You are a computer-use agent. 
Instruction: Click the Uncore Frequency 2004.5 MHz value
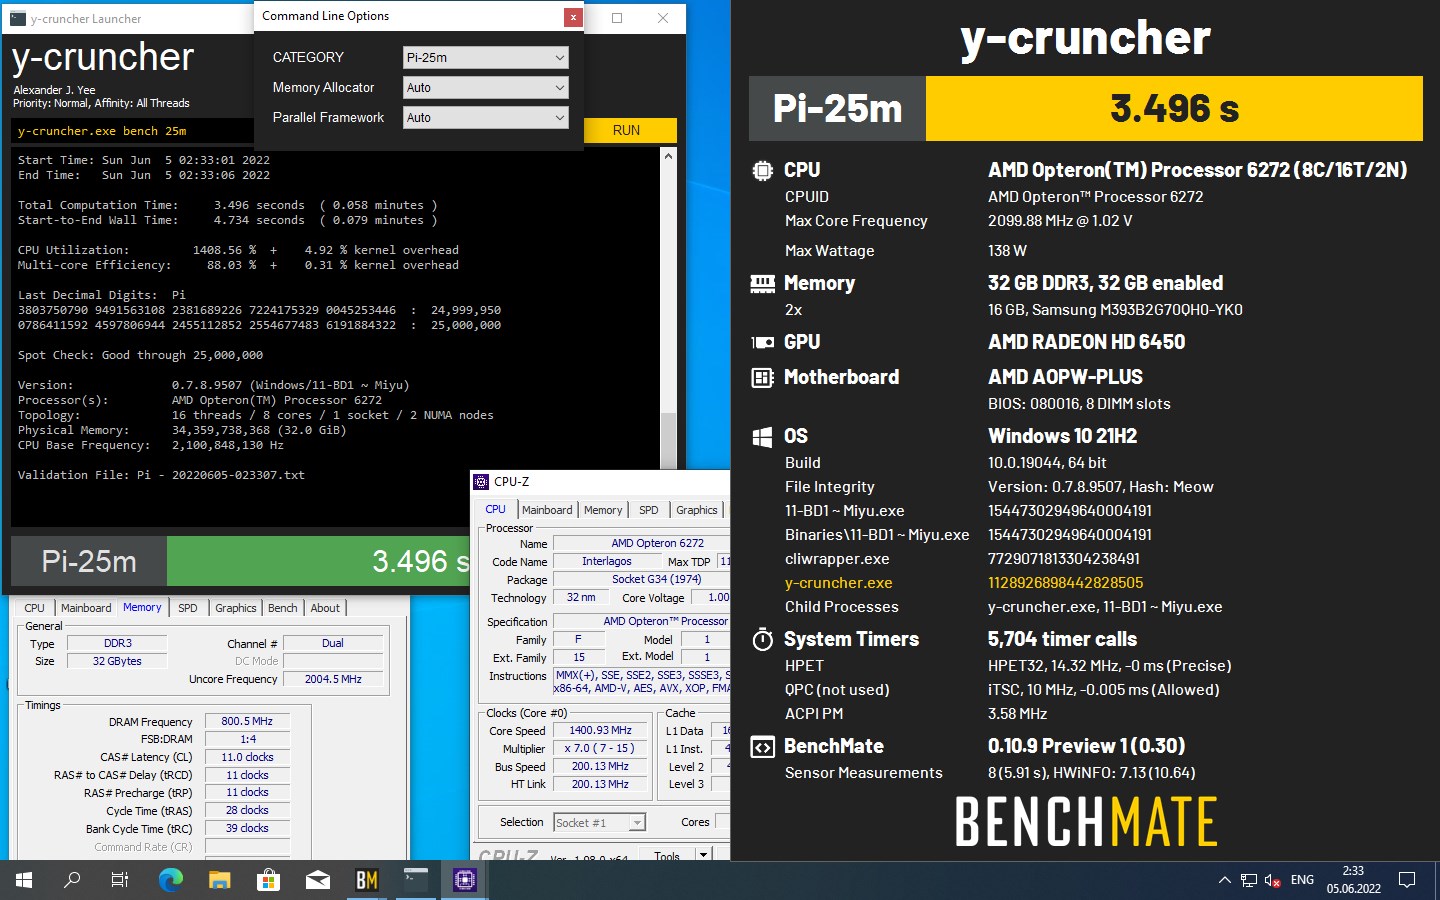point(333,679)
